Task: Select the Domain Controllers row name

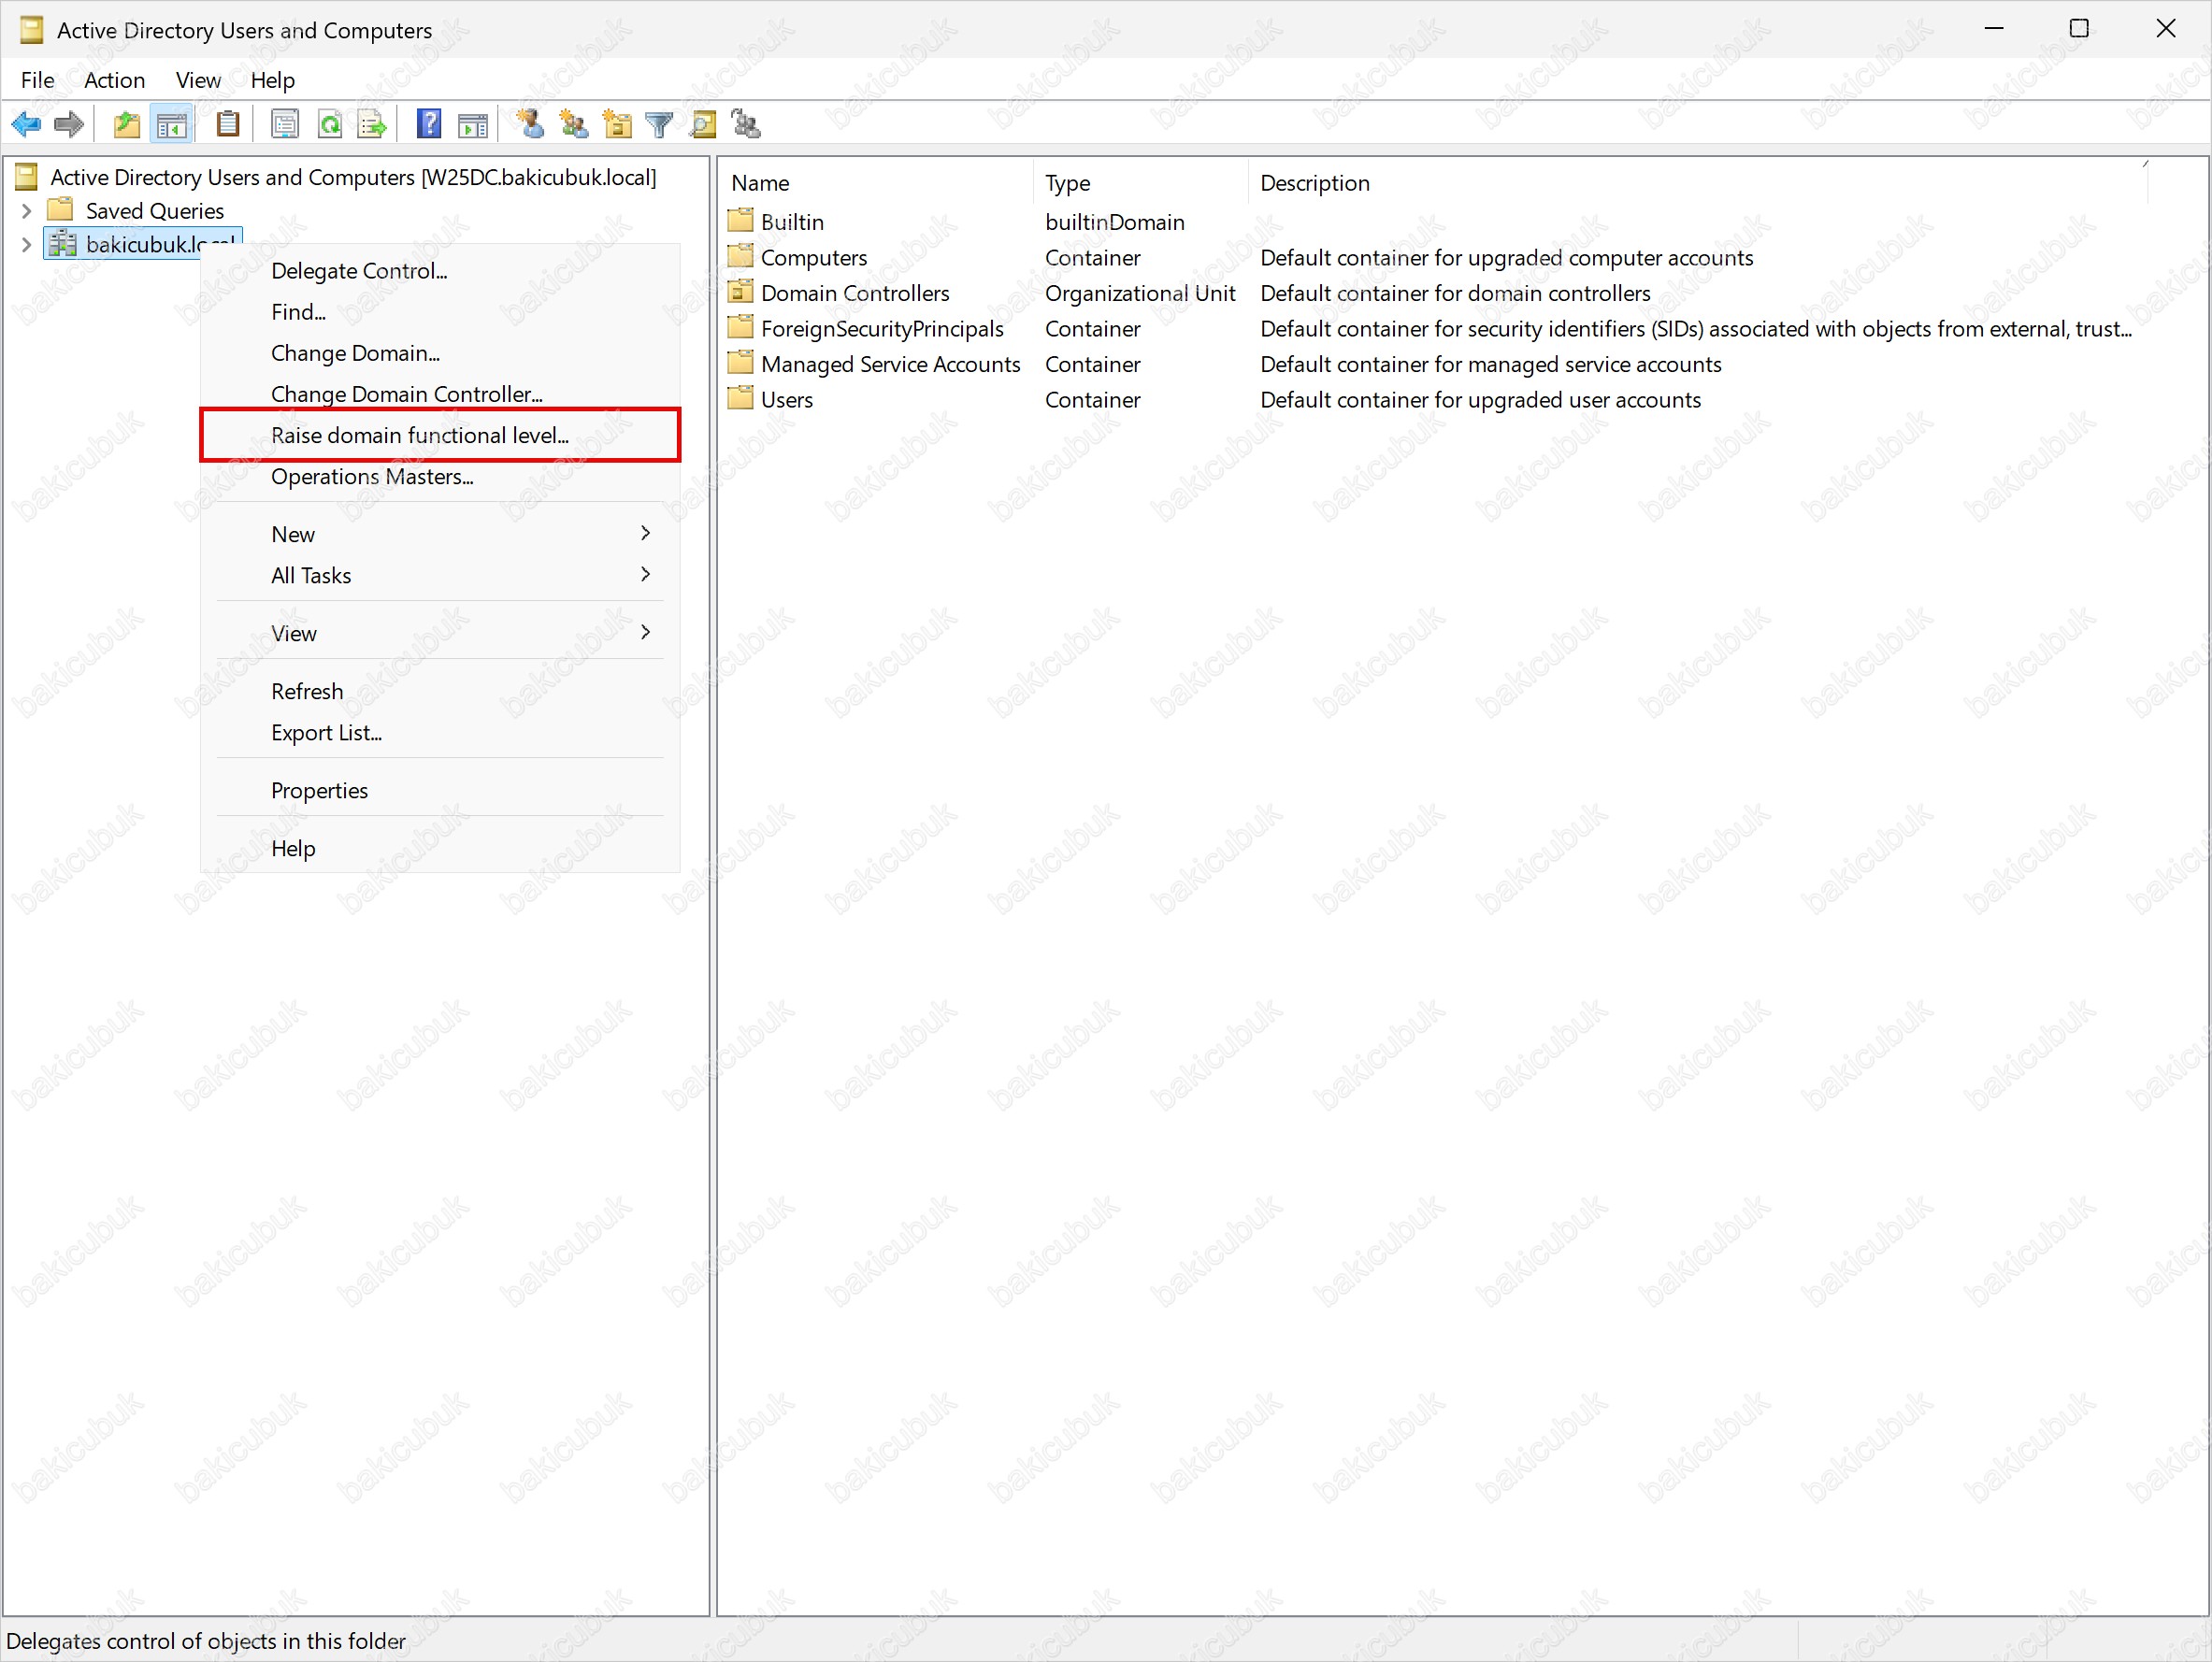Action: (x=855, y=293)
